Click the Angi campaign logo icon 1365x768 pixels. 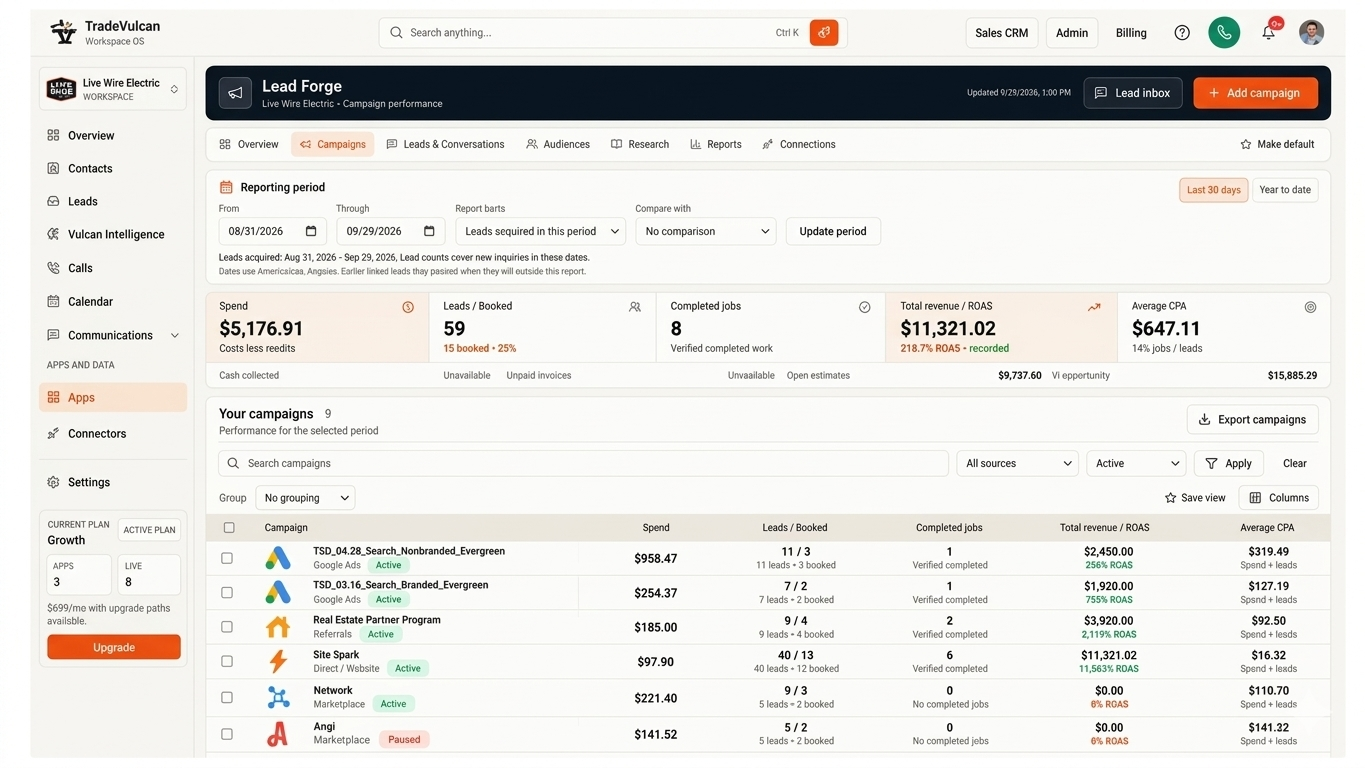coord(278,734)
